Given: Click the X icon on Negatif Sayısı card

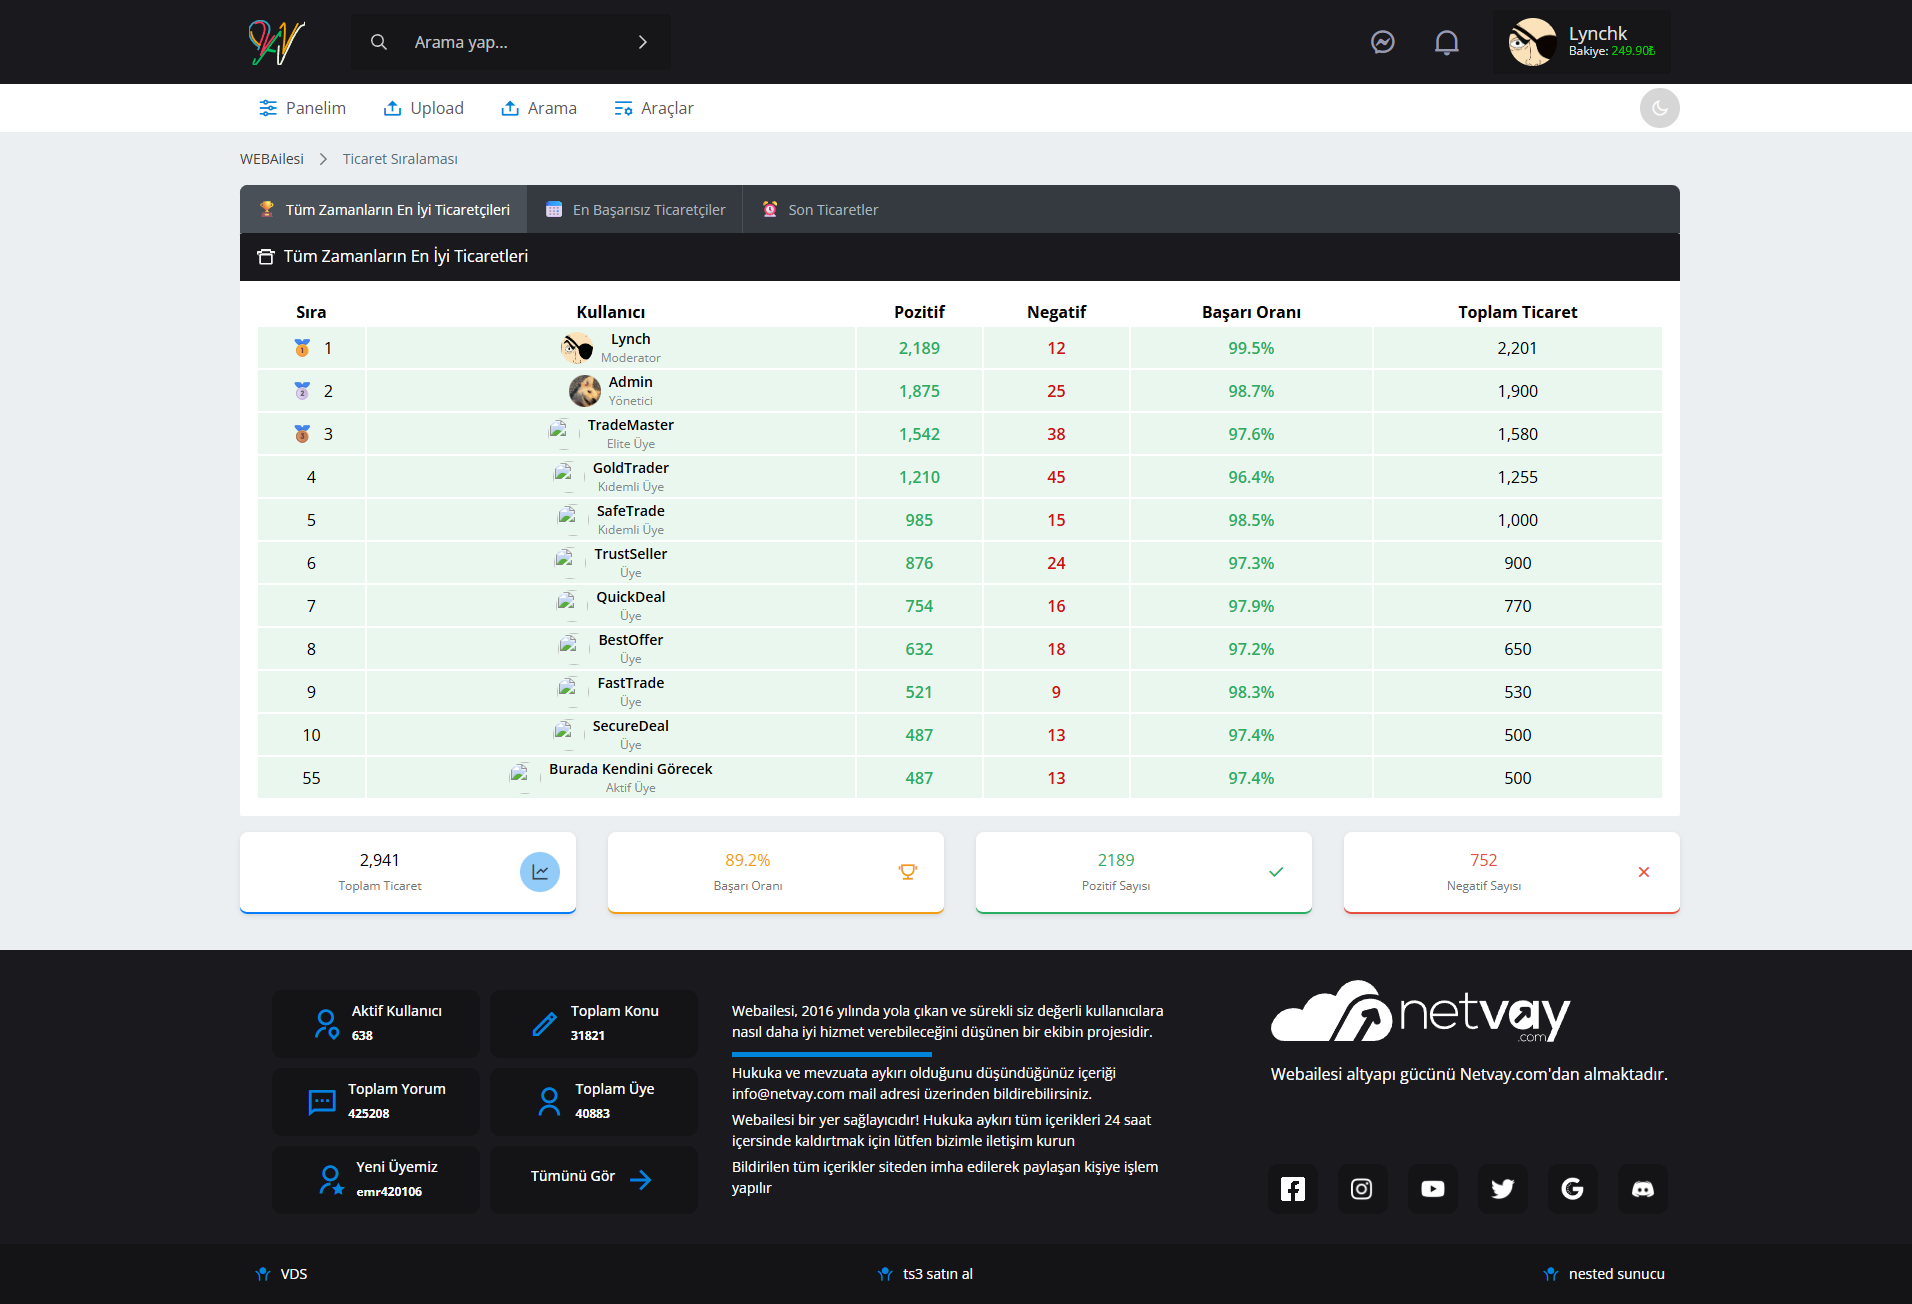Looking at the screenshot, I should pyautogui.click(x=1644, y=872).
